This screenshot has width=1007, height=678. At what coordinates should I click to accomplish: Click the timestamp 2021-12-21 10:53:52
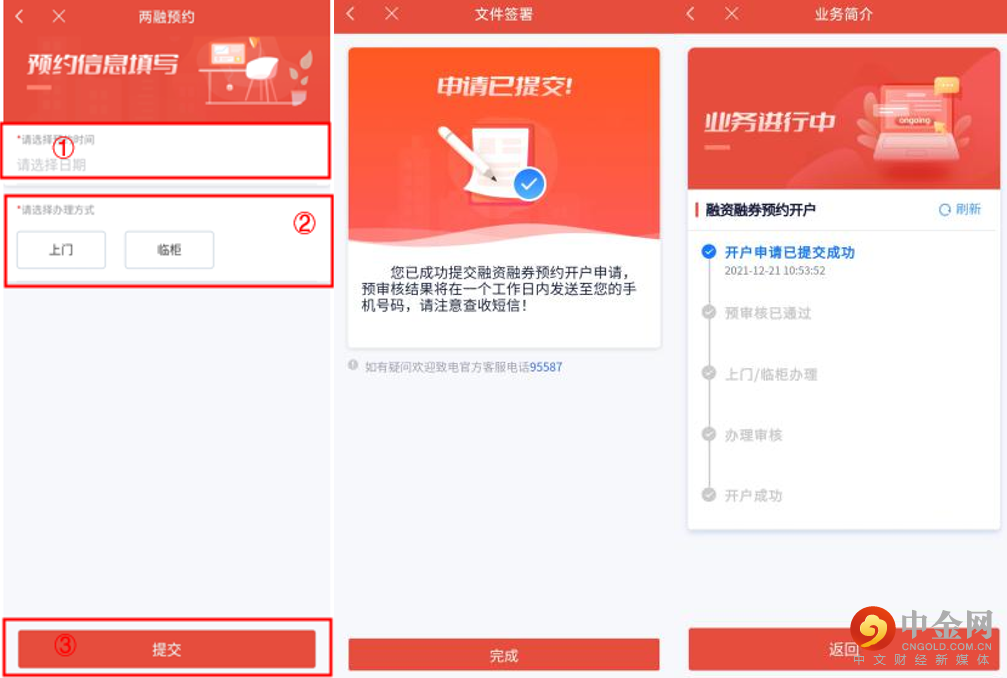click(775, 271)
